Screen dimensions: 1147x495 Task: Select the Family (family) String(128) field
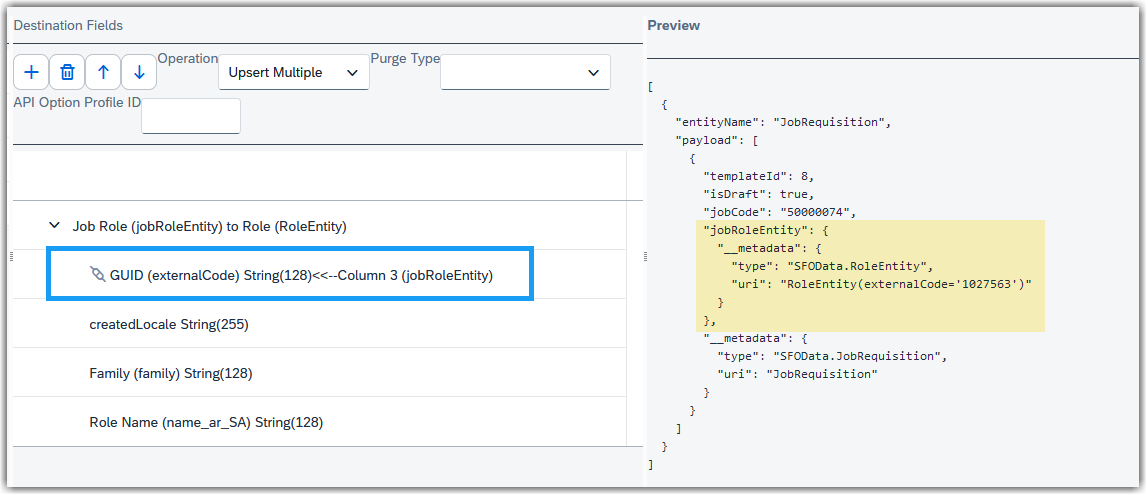point(170,374)
